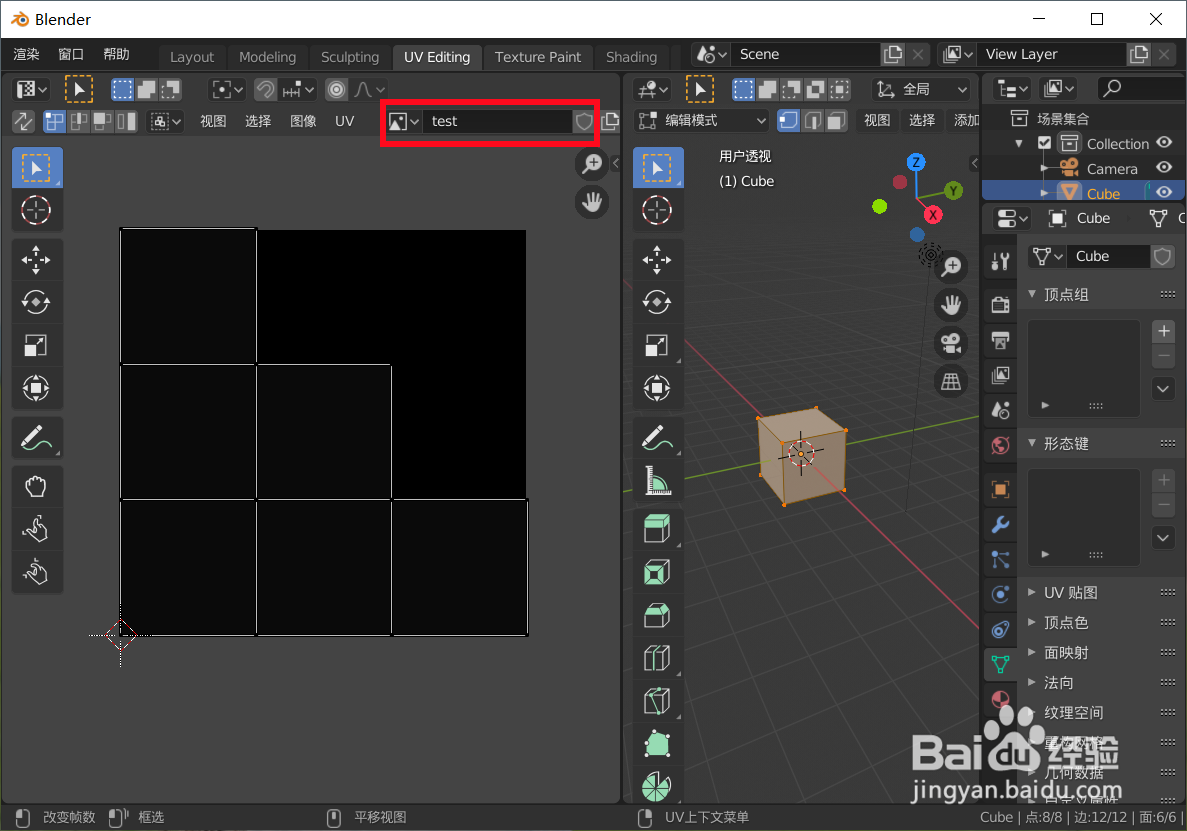Screen dimensions: 1187x831
Task: Switch to the Modeling workspace tab
Action: coord(267,57)
